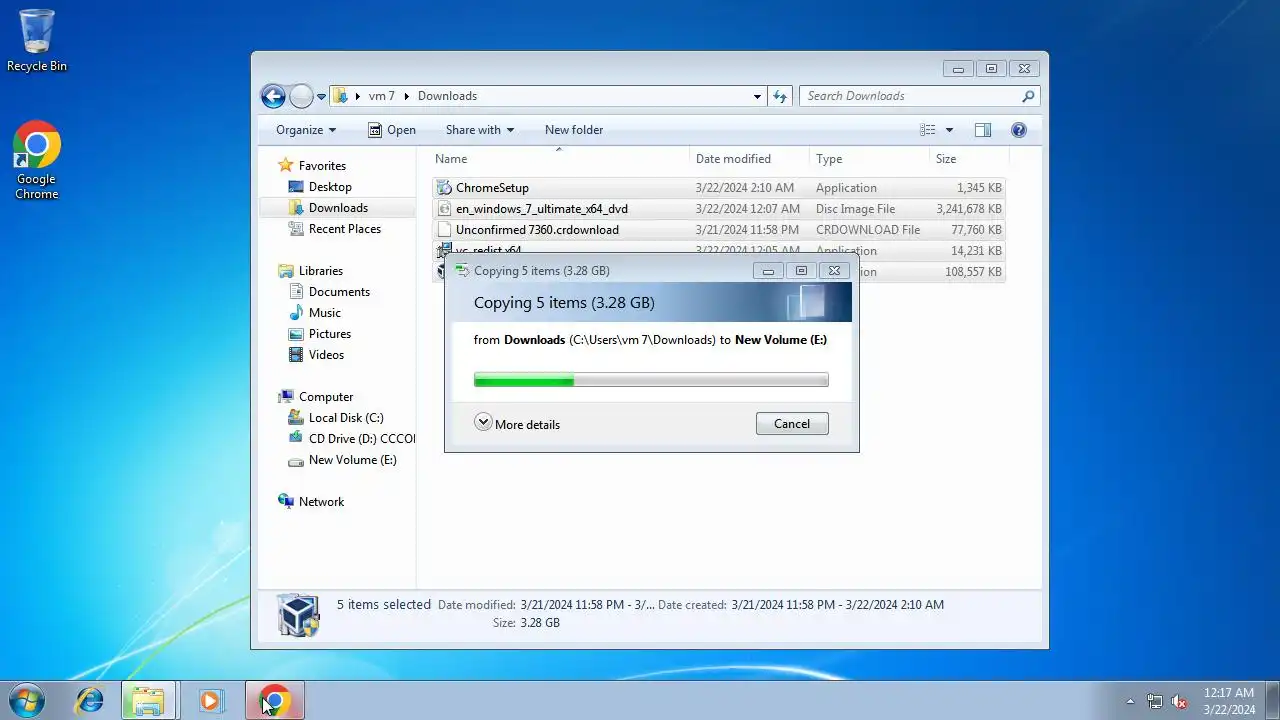This screenshot has width=1280, height=720.
Task: Open Windows Media Player from taskbar
Action: (x=210, y=701)
